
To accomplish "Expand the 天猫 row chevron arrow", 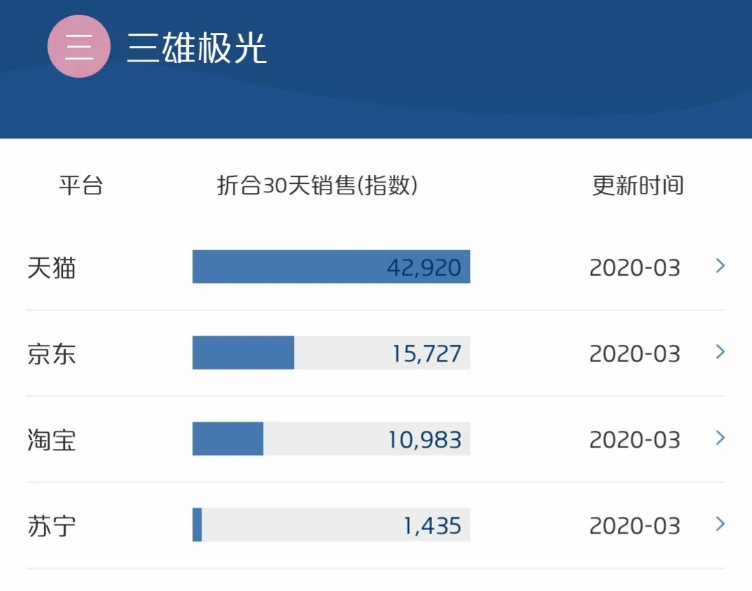I will point(720,266).
